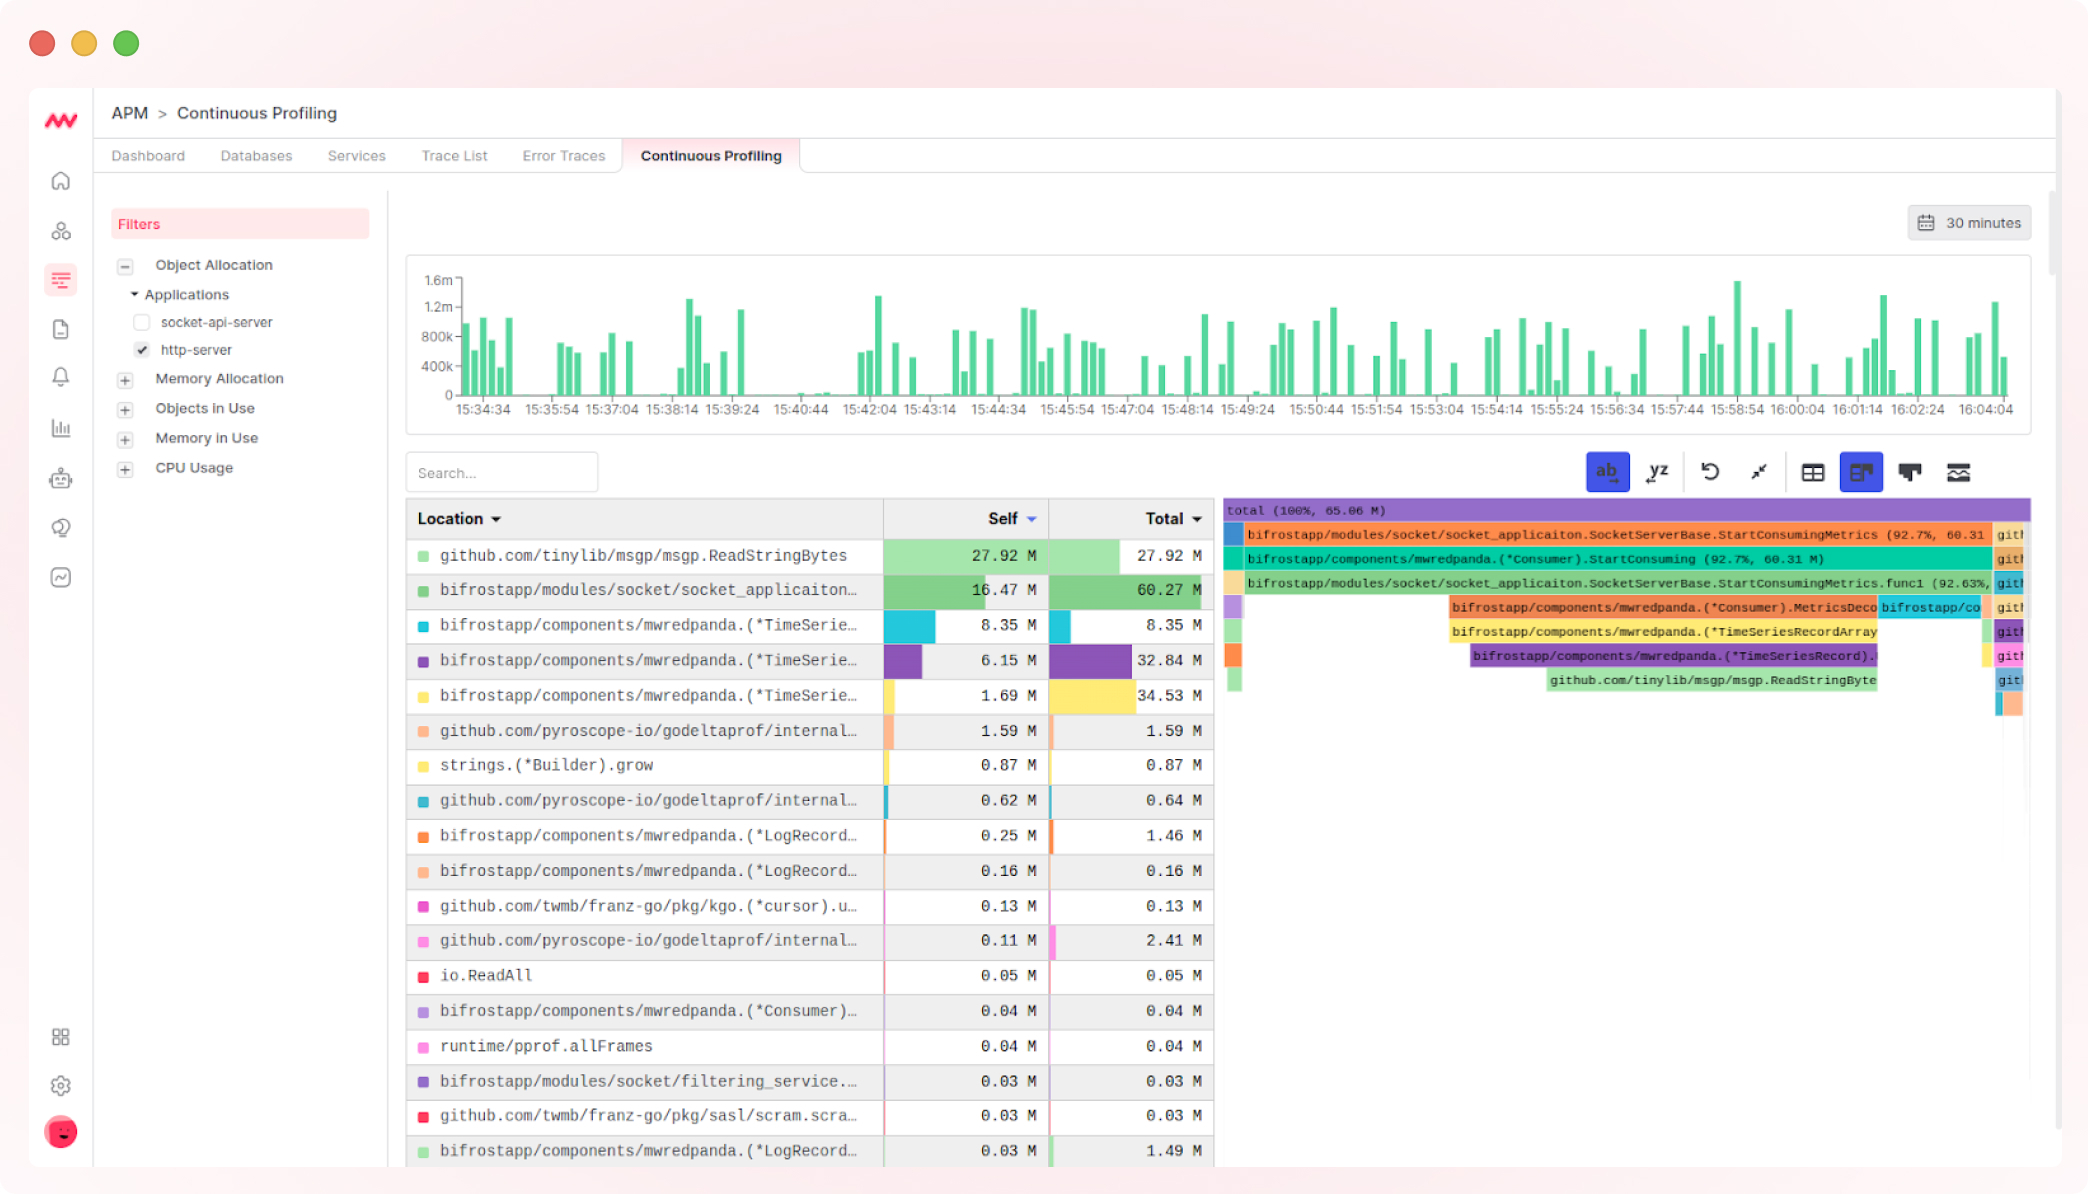This screenshot has width=2088, height=1194.
Task: Switch to the Trace List tab
Action: pyautogui.click(x=454, y=155)
